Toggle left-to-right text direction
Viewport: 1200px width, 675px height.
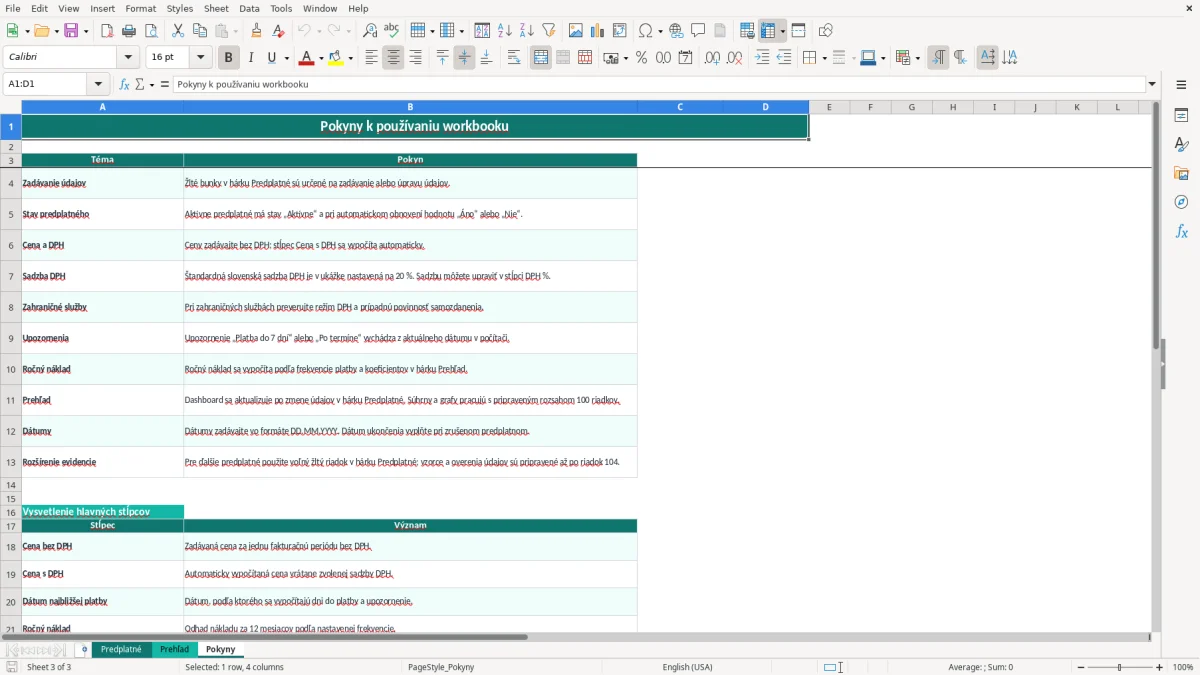938,58
